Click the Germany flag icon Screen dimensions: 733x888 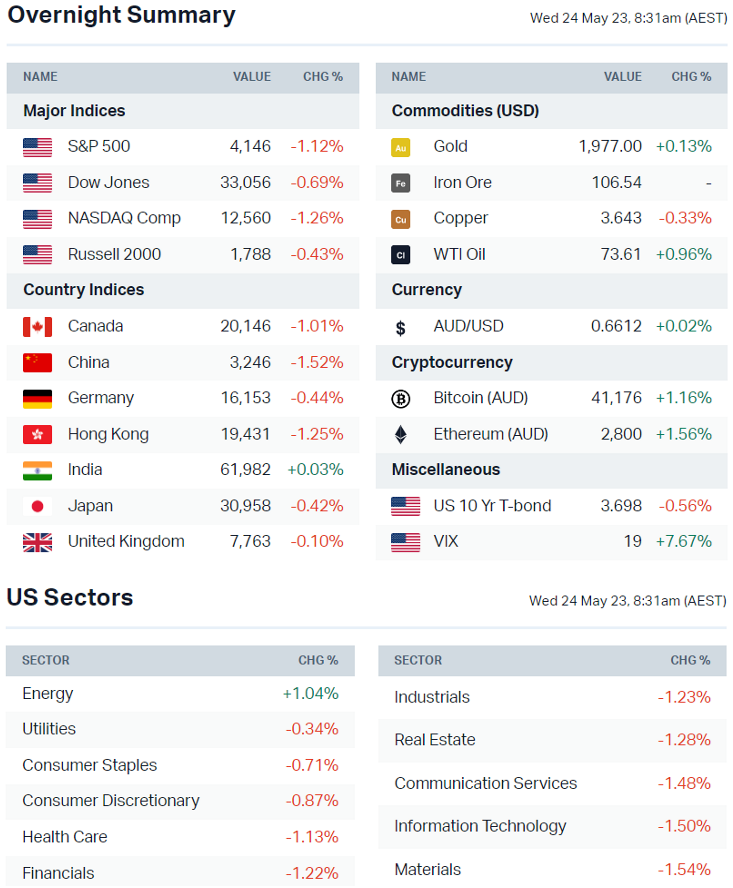(x=37, y=398)
